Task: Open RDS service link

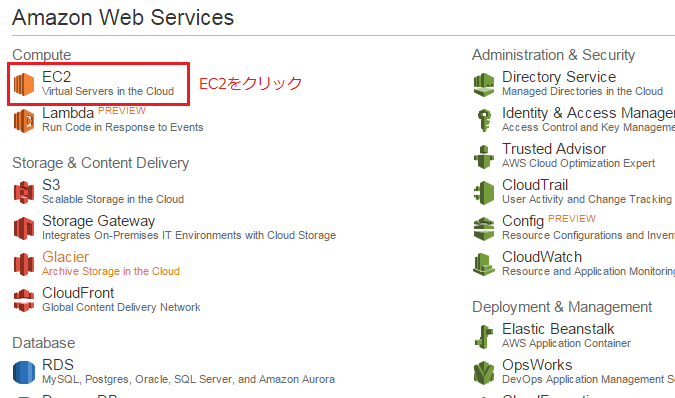Action: pos(58,365)
